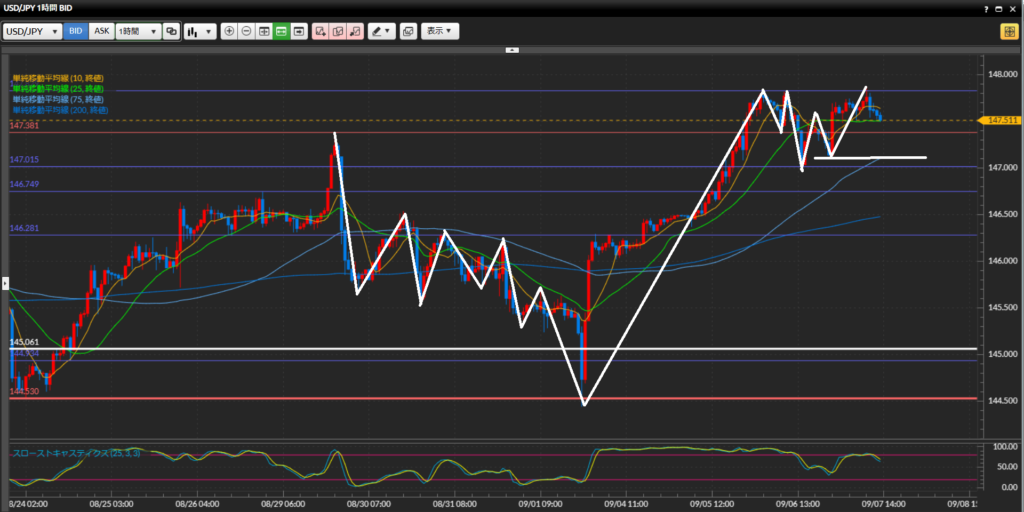
Task: Click the yellow grid layout icon
Action: point(1008,31)
